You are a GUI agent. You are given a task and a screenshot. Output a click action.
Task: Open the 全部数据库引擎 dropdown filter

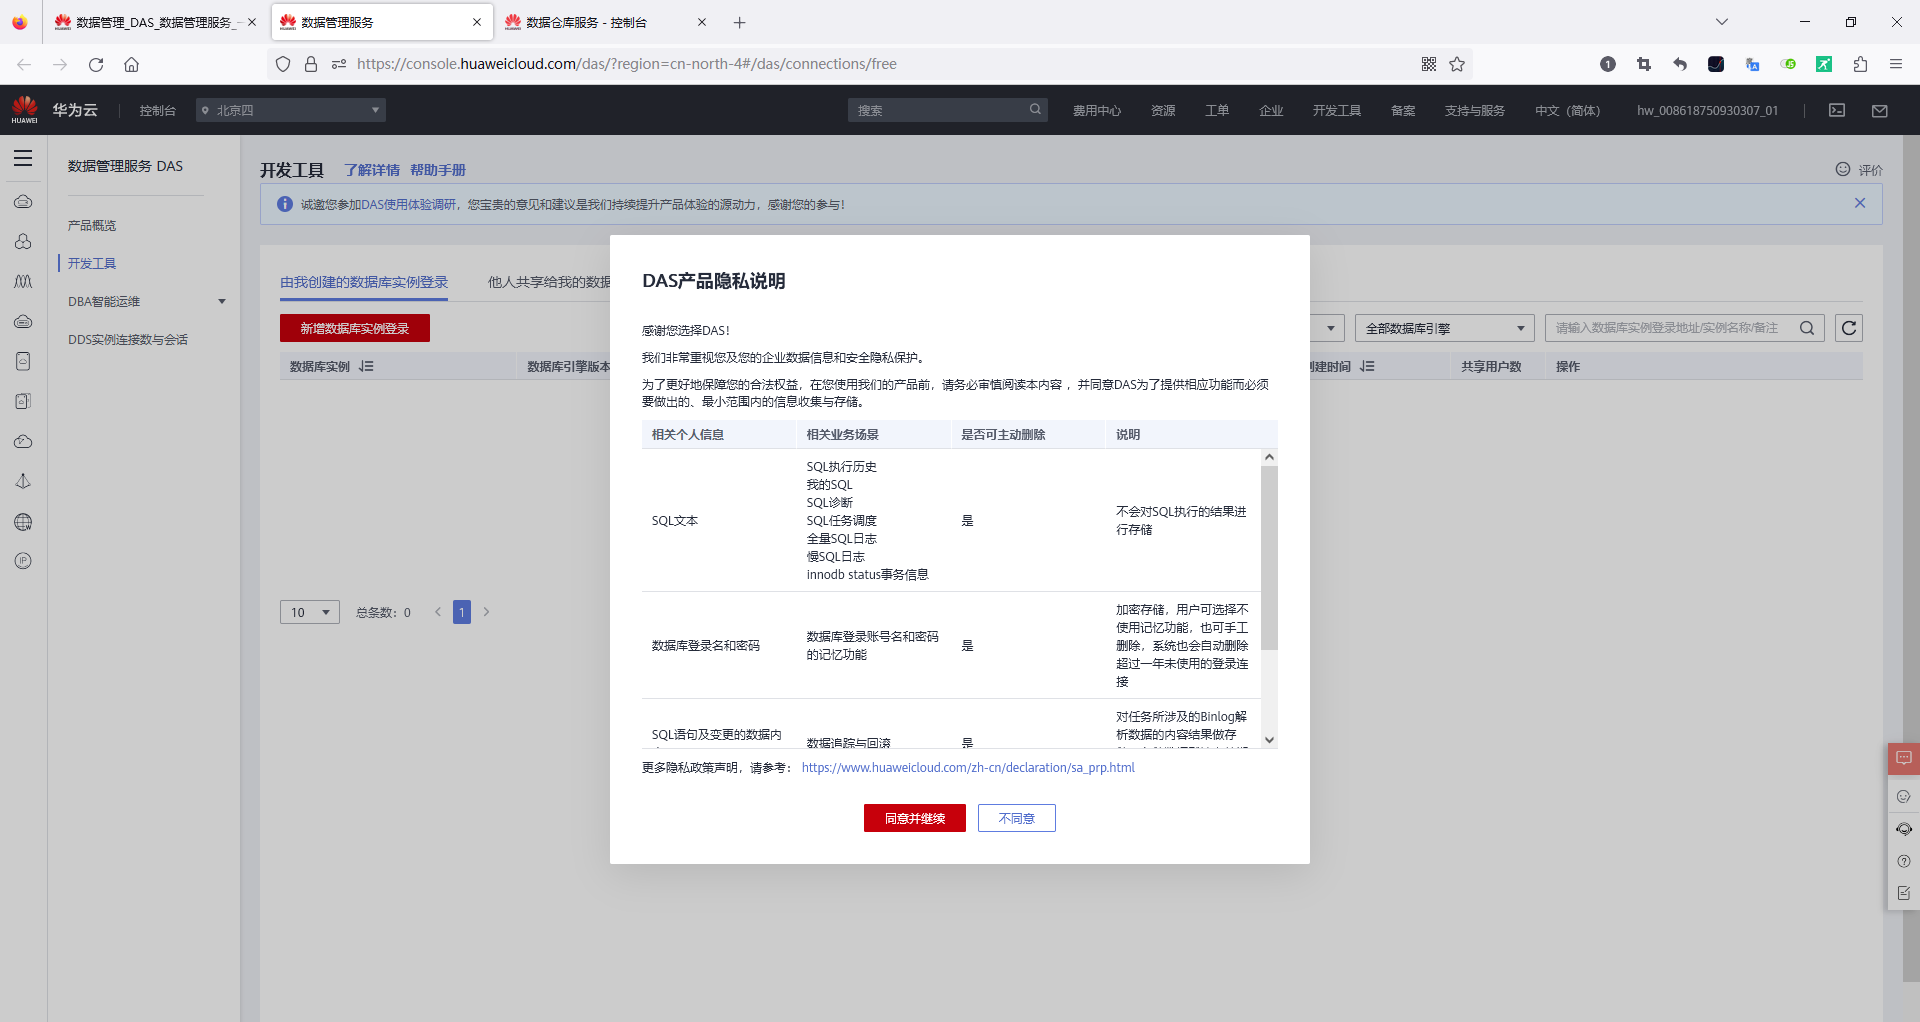pos(1443,327)
